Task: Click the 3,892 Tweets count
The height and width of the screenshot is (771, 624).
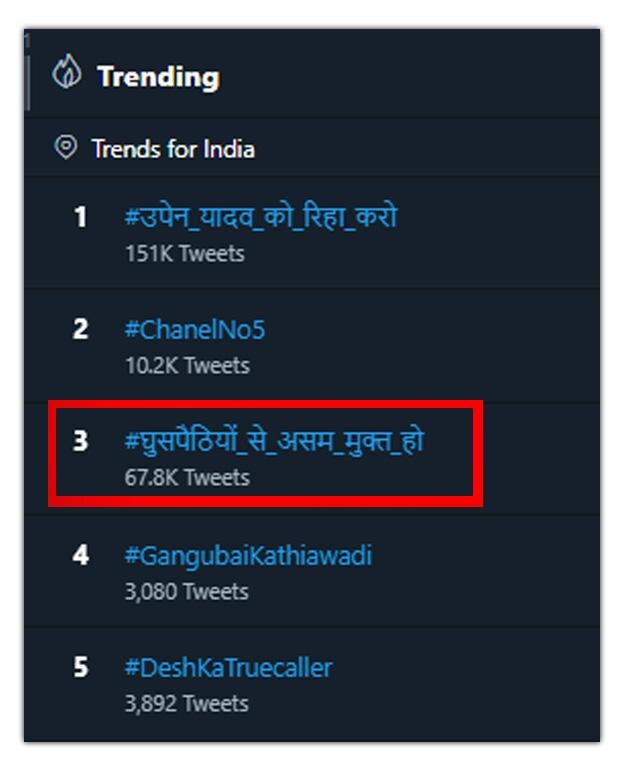Action: (187, 703)
